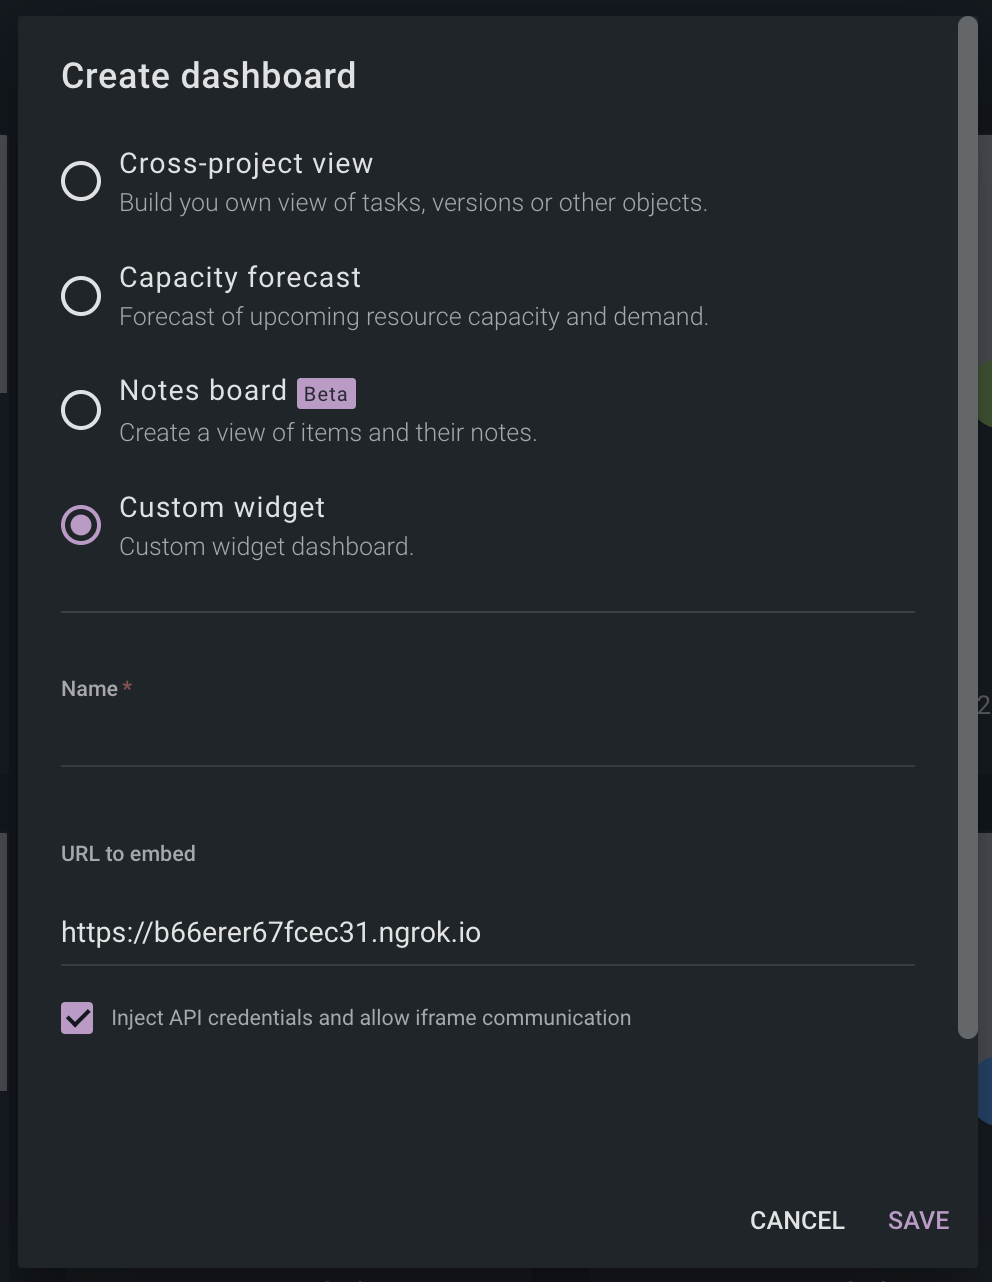
Task: Click the "Forecast of upcoming resource capacity" description
Action: pos(414,317)
